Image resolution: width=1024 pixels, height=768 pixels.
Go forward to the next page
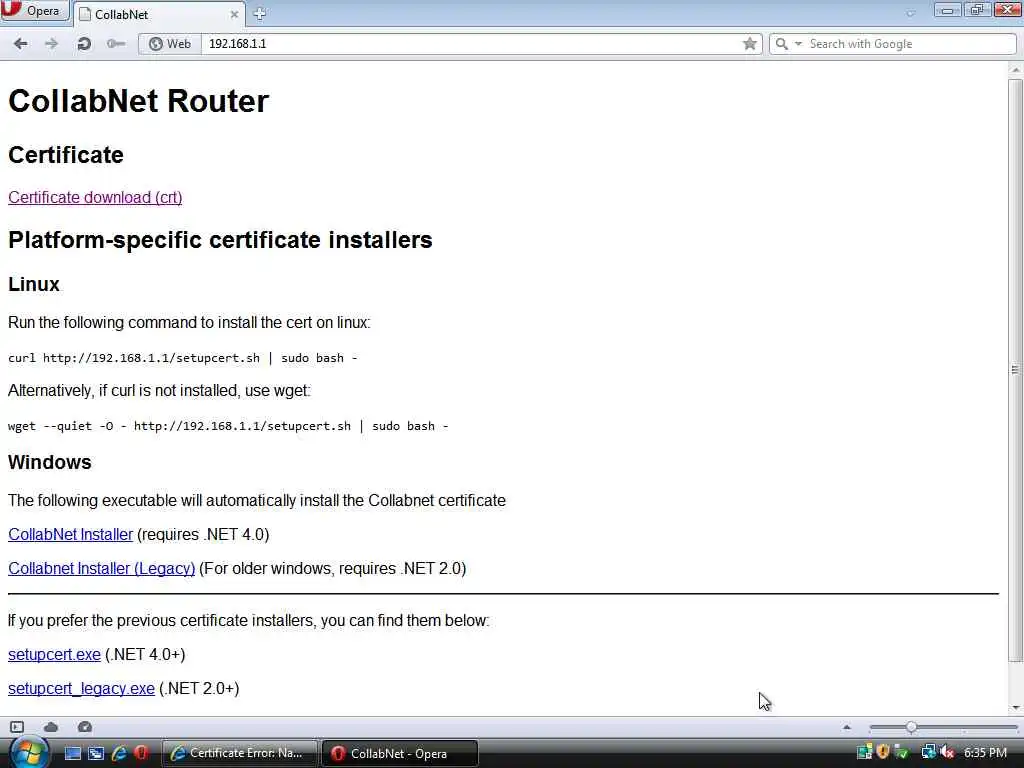pos(51,44)
